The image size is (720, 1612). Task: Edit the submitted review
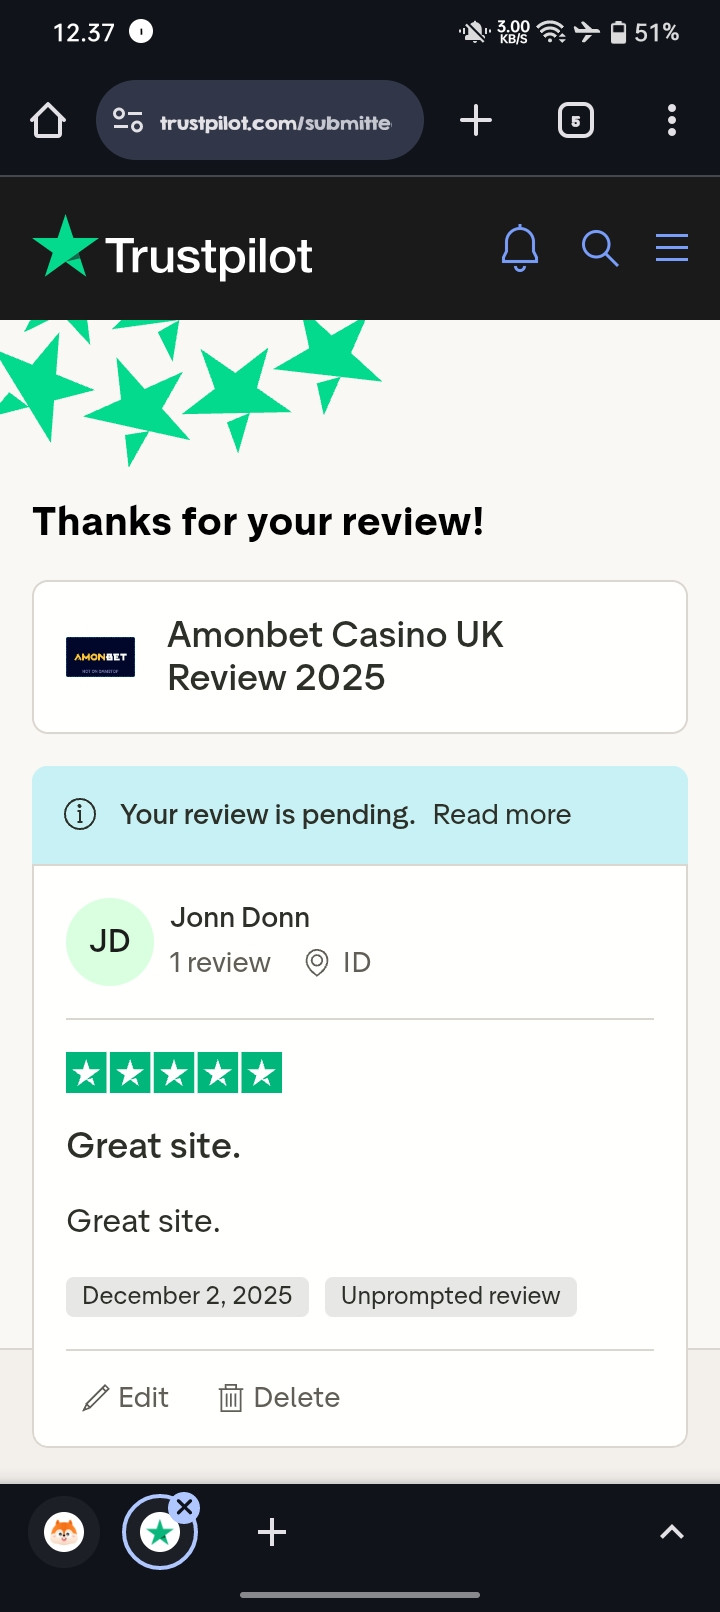click(x=126, y=1398)
